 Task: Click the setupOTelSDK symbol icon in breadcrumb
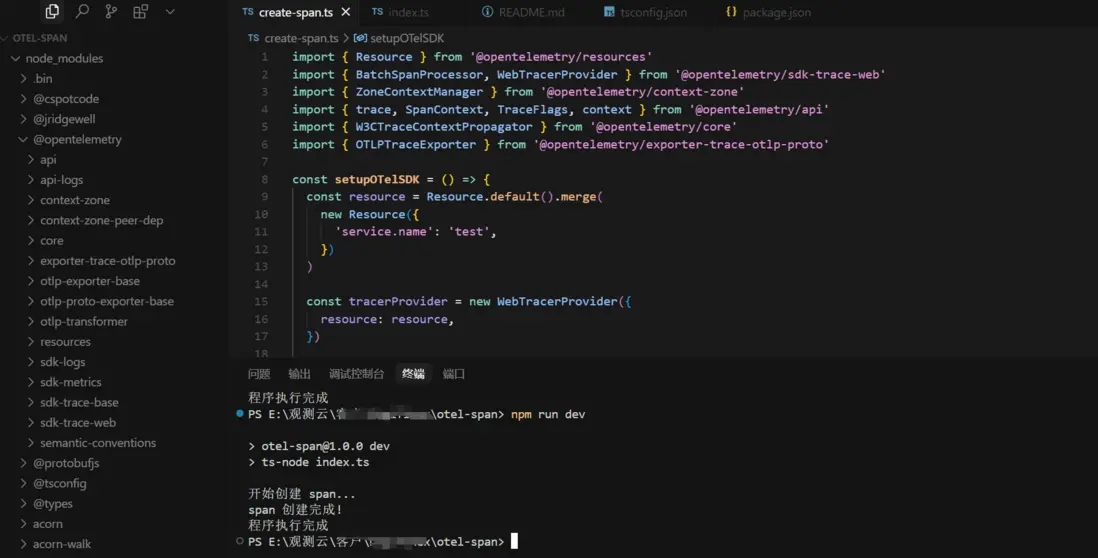pyautogui.click(x=360, y=39)
